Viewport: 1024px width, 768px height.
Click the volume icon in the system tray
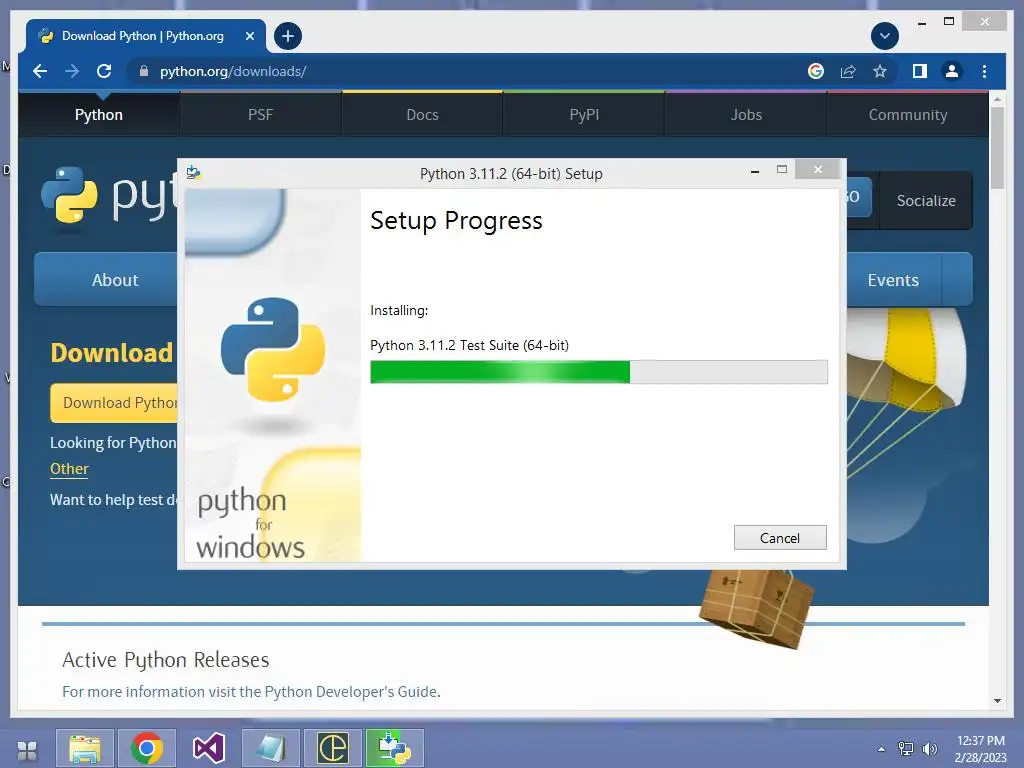[929, 748]
